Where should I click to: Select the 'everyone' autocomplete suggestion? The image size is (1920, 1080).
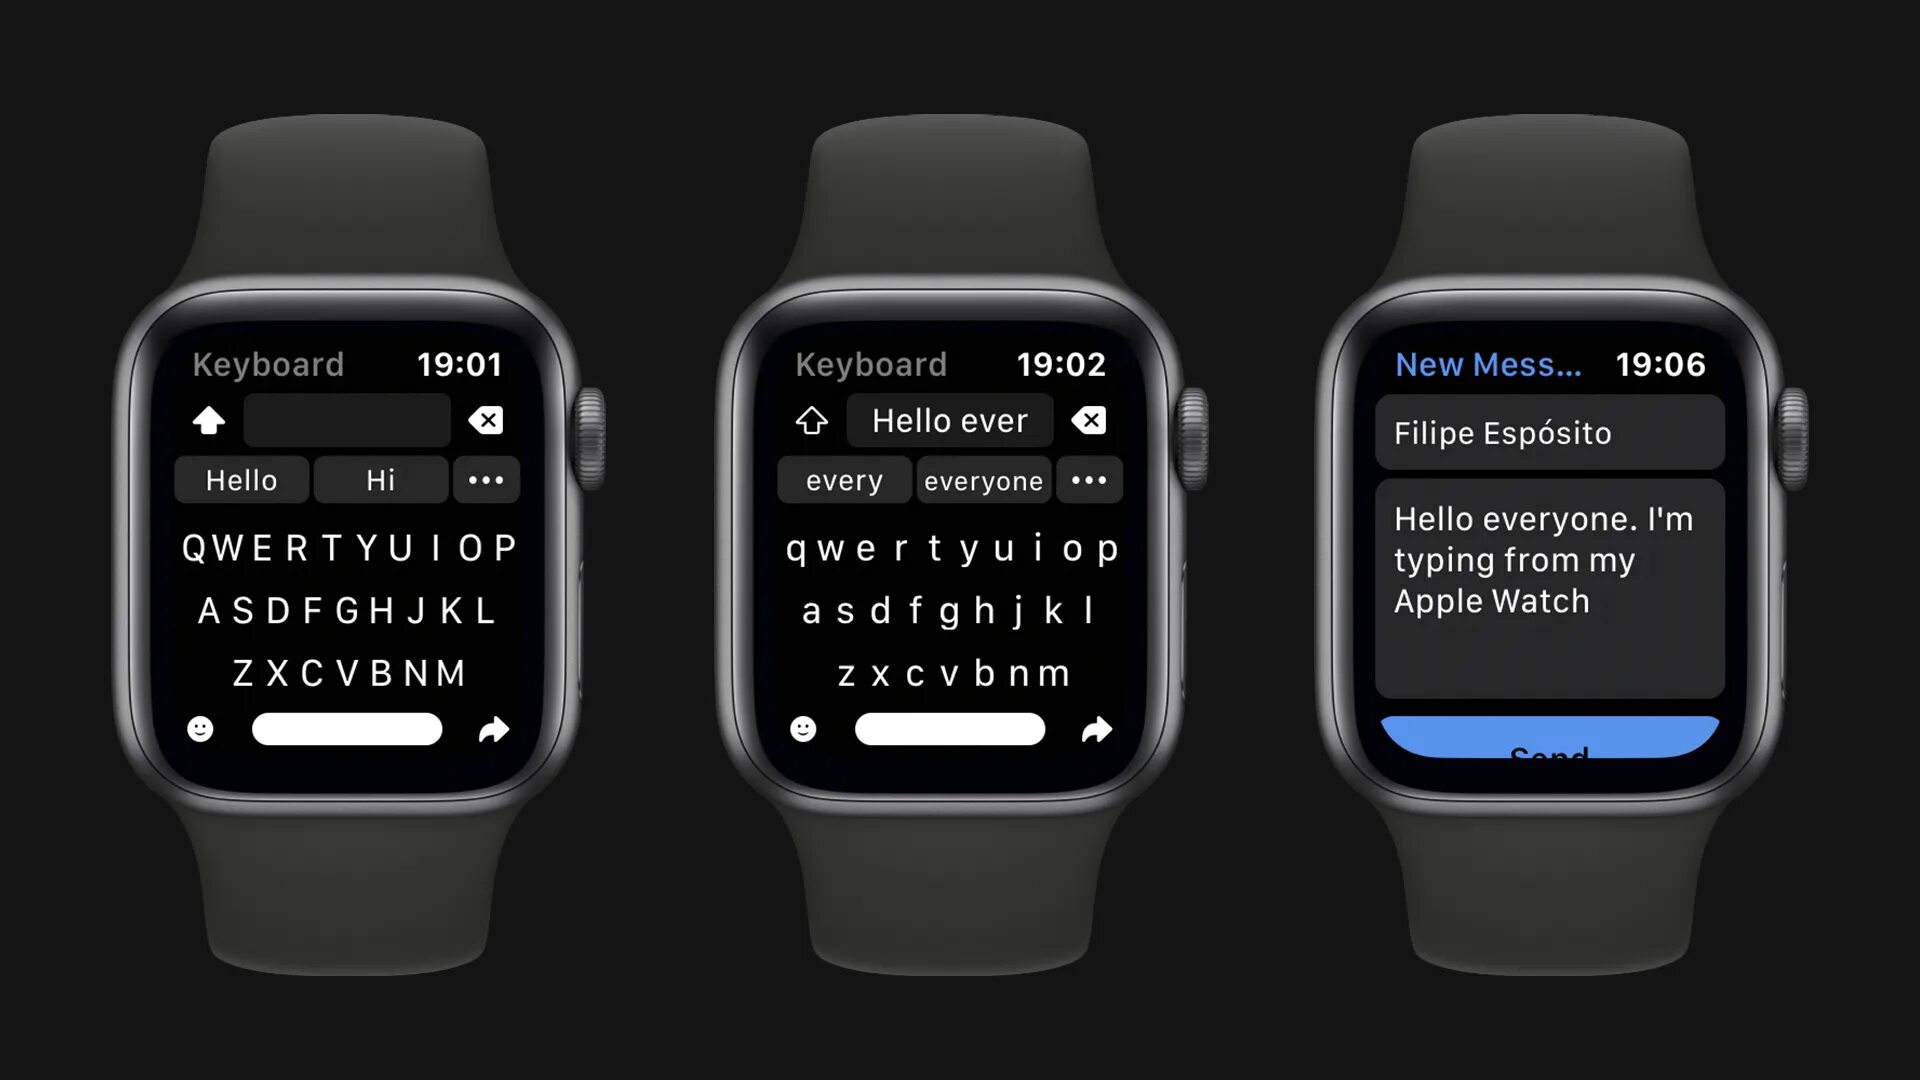pos(982,479)
